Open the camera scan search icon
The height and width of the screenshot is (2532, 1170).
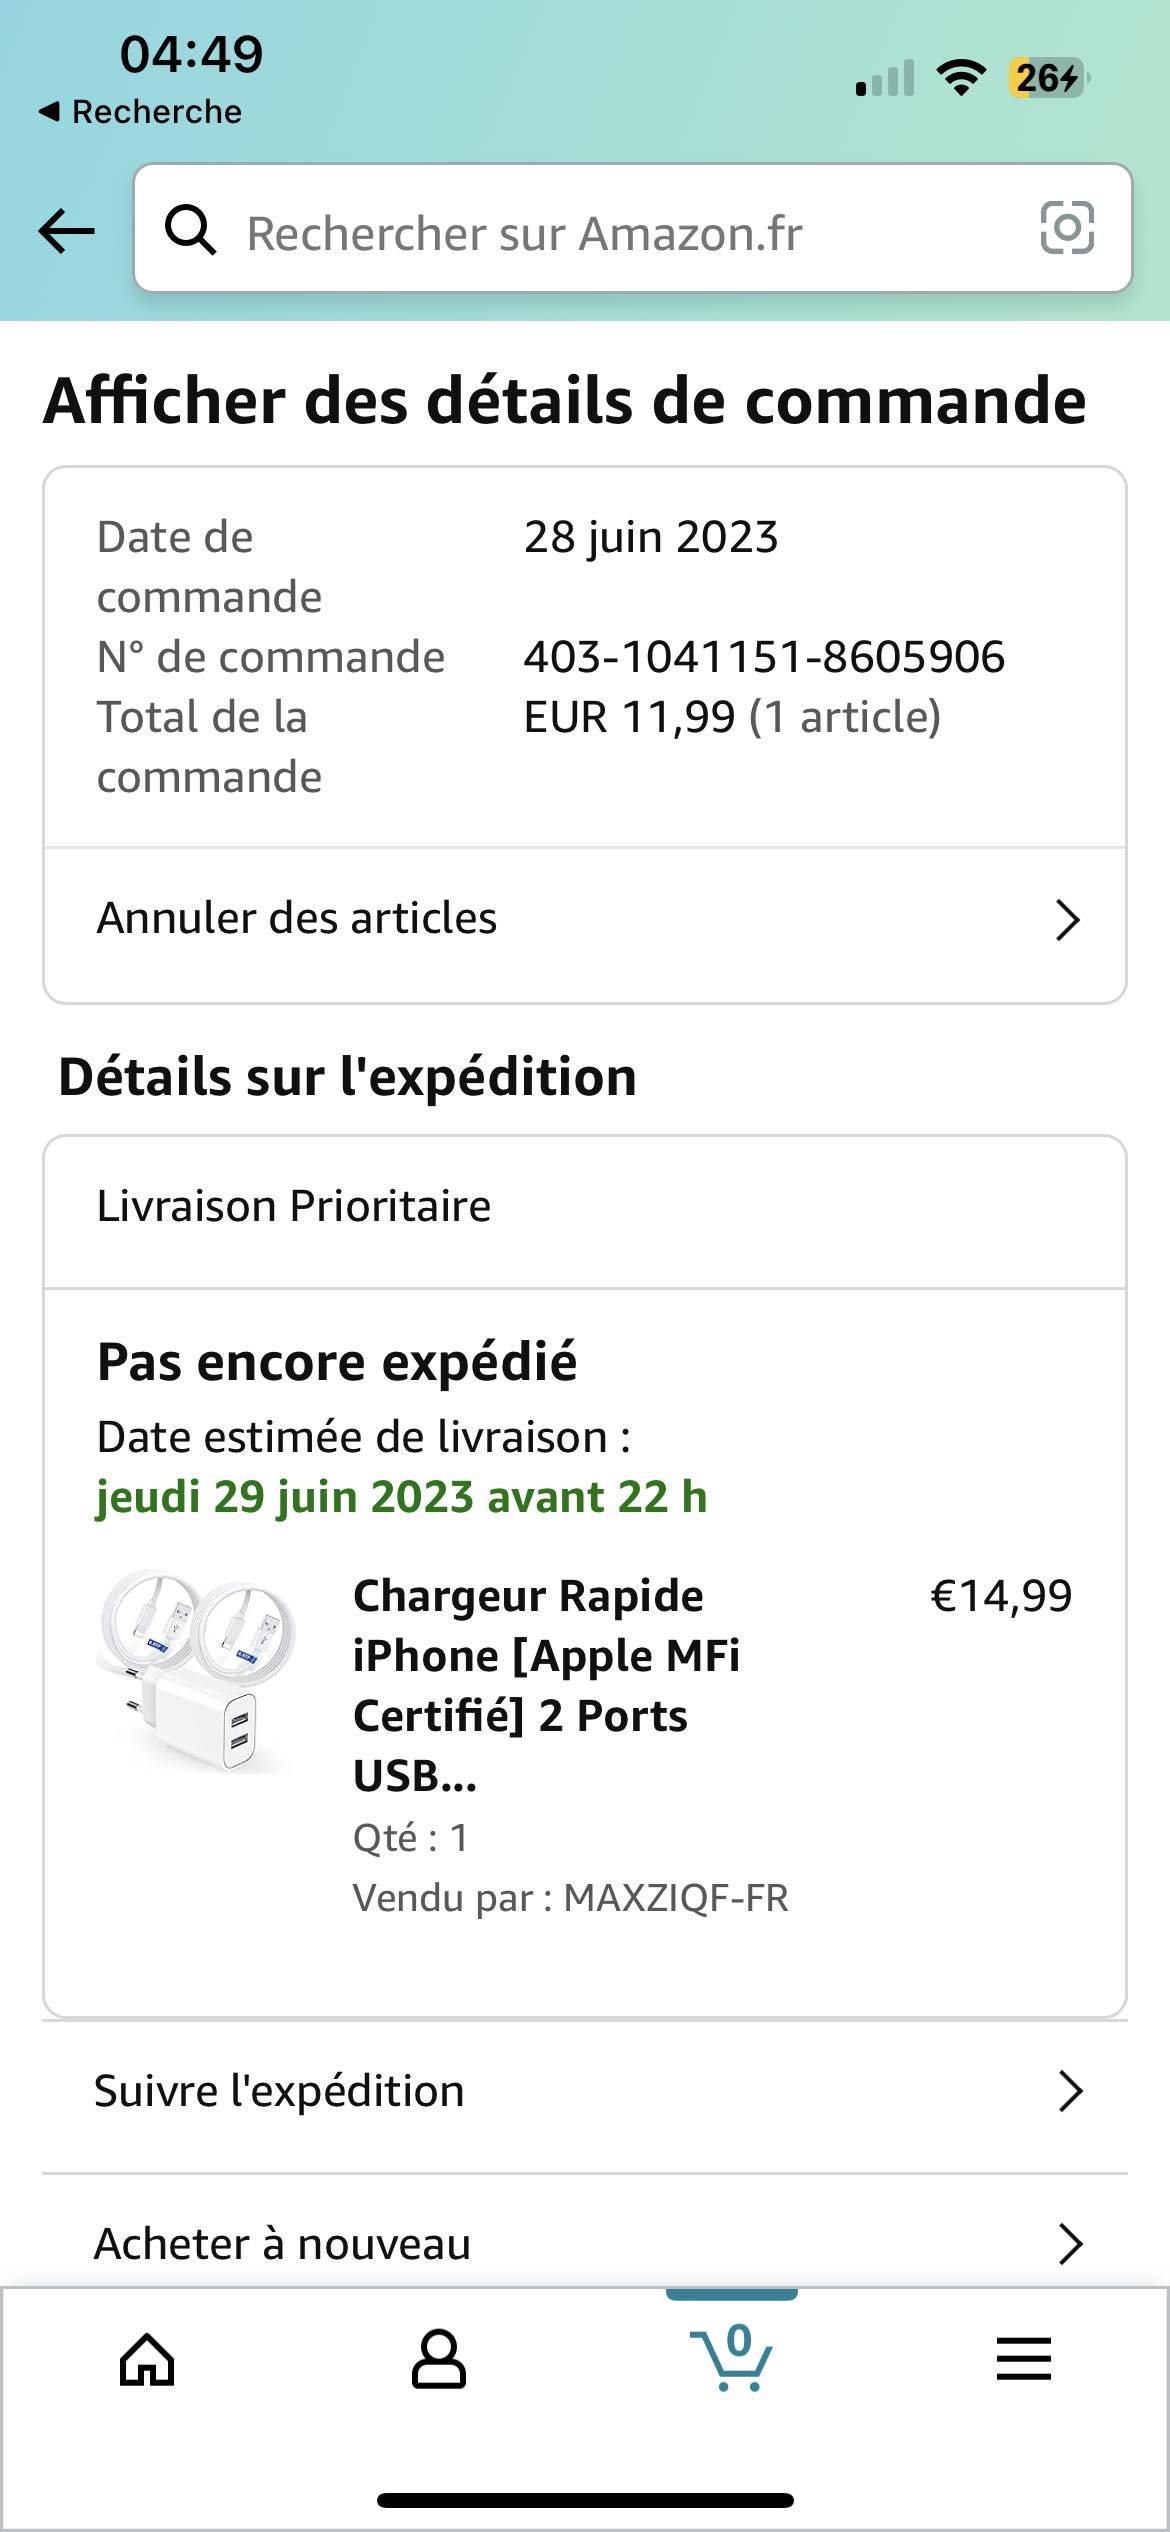point(1067,228)
